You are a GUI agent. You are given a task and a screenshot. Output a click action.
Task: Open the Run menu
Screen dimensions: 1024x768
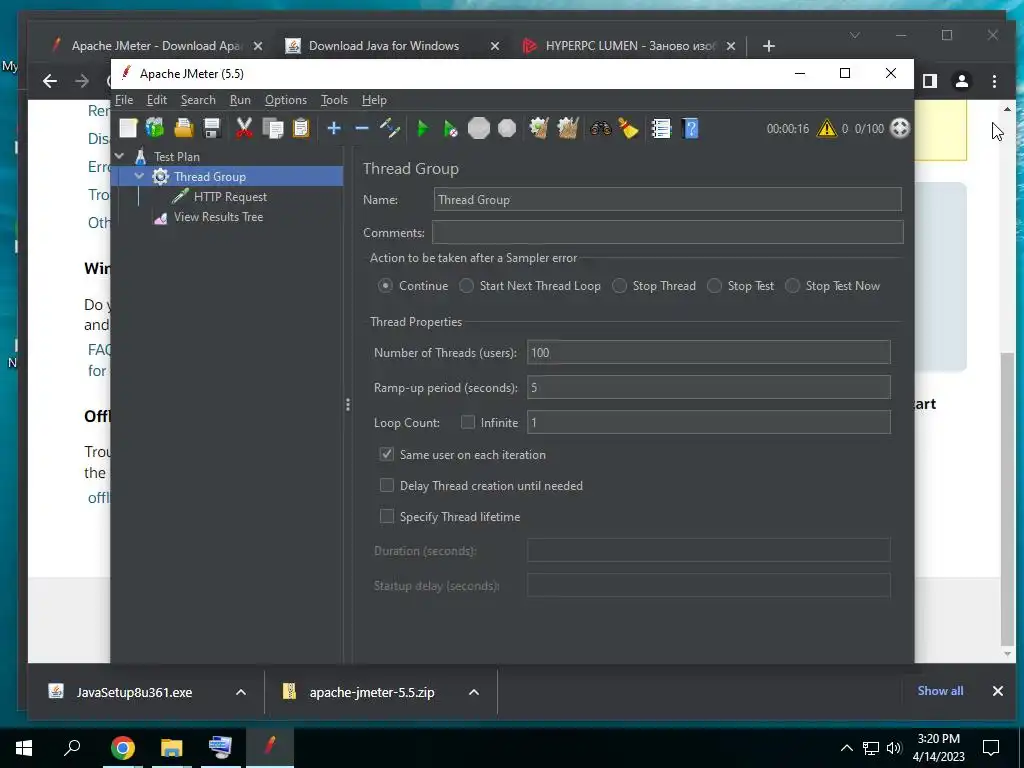click(240, 100)
